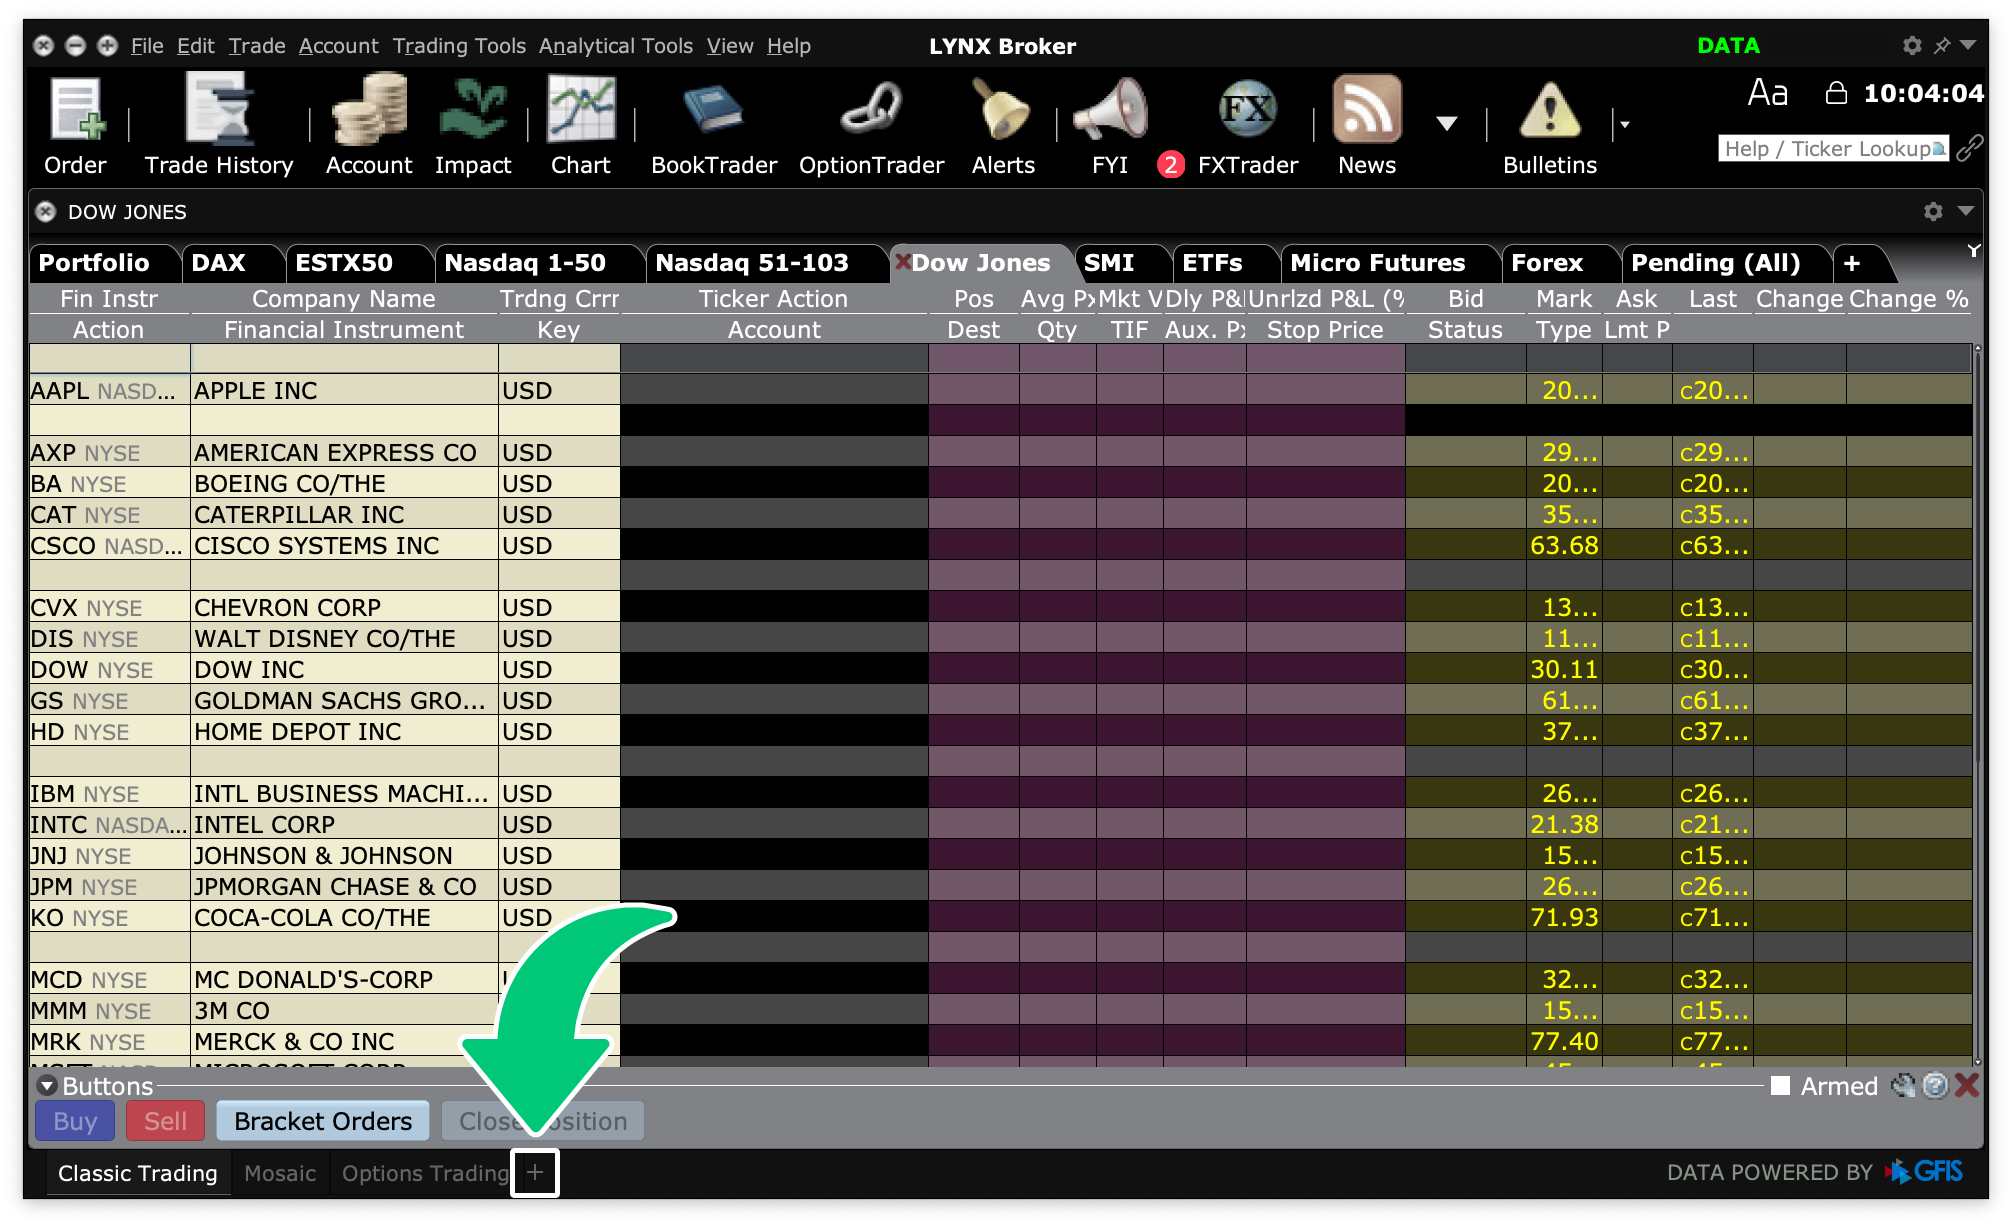Image resolution: width=2012 pixels, height=1226 pixels.
Task: Open the View menu
Action: click(730, 46)
